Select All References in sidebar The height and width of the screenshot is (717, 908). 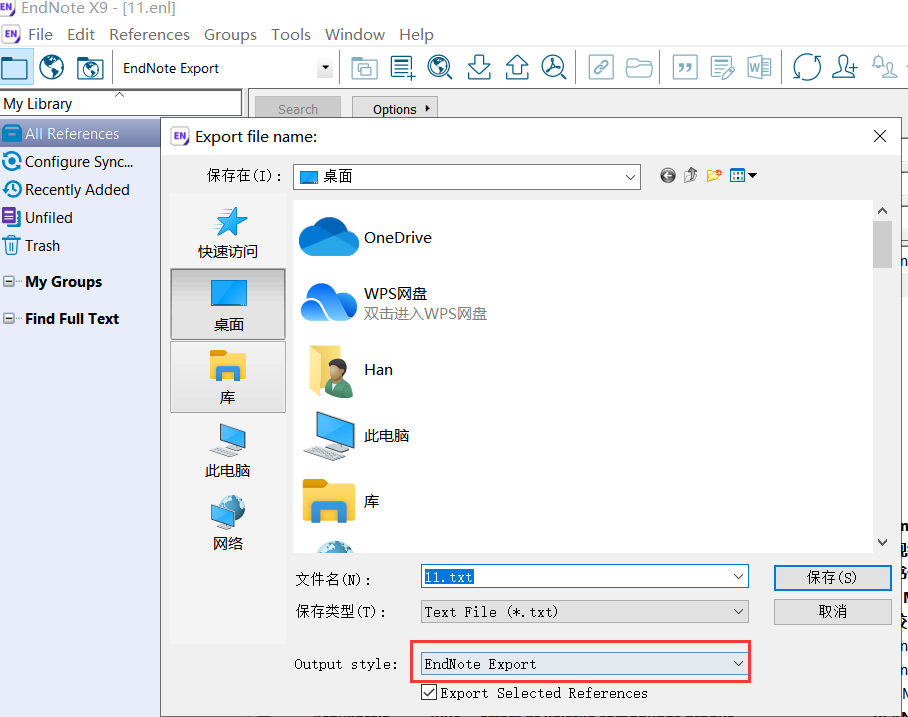[x=80, y=134]
